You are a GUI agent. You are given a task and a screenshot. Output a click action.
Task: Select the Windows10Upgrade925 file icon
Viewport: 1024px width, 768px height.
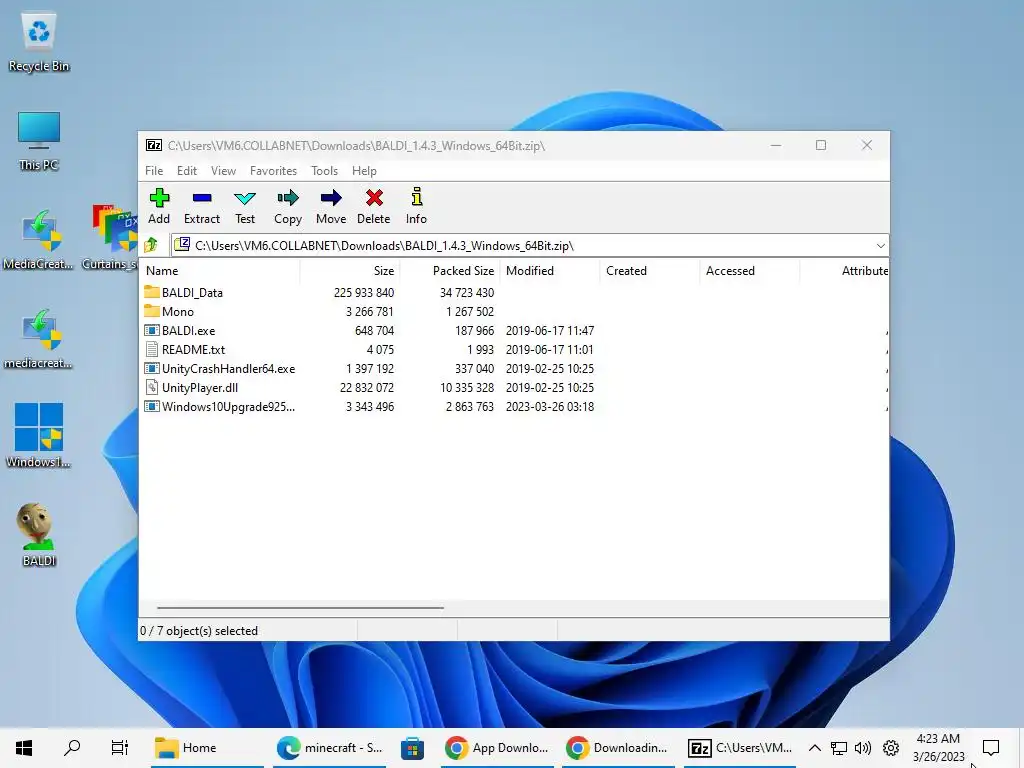click(152, 406)
